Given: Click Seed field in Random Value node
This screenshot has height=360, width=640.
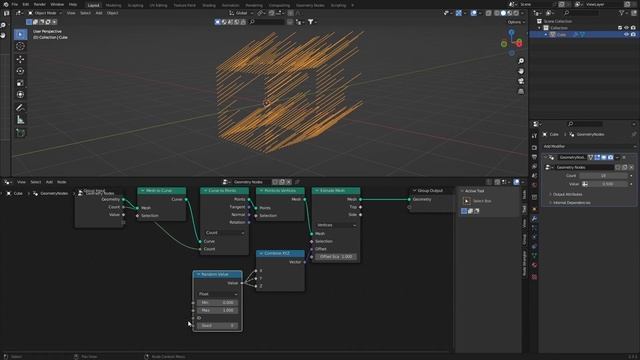Looking at the screenshot, I should tap(218, 326).
